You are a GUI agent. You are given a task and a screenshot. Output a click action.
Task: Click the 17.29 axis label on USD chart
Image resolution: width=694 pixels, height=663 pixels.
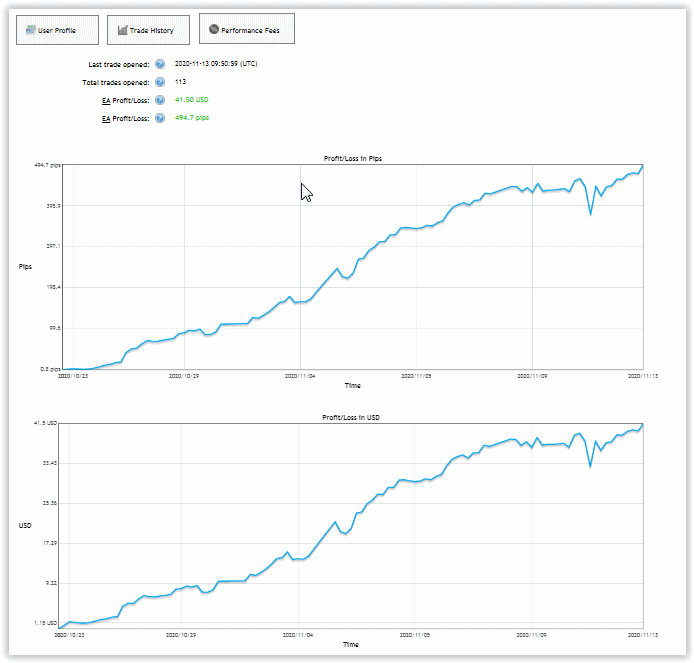(50, 543)
